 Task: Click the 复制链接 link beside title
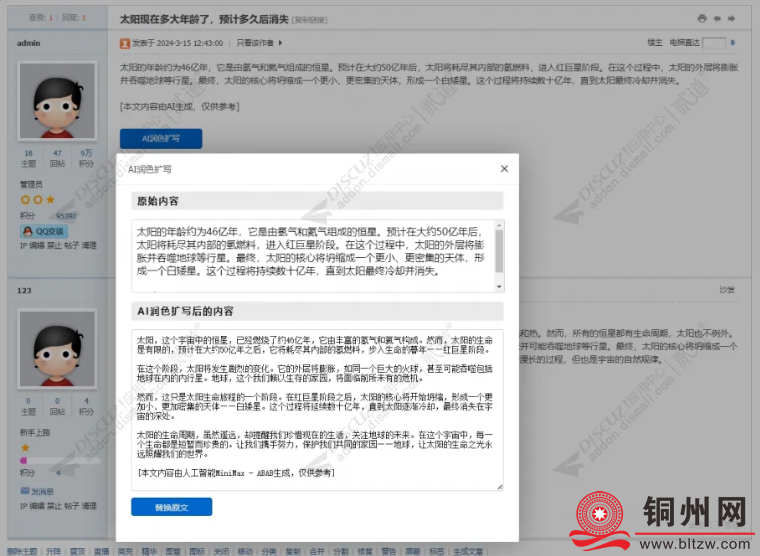tap(310, 20)
